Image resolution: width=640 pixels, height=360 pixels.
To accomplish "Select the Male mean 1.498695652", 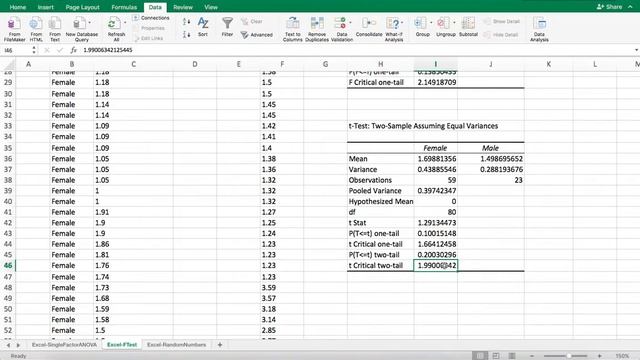I will pyautogui.click(x=491, y=159).
